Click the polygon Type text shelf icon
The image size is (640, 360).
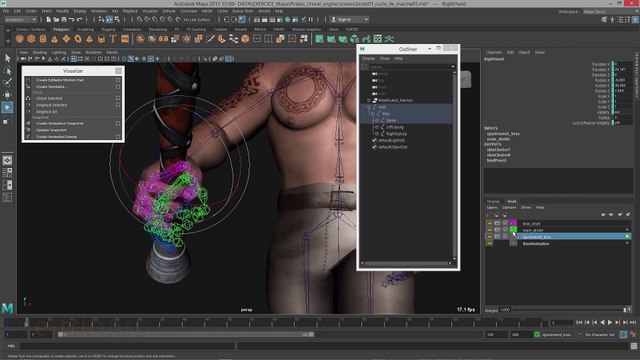pyautogui.click(x=113, y=39)
